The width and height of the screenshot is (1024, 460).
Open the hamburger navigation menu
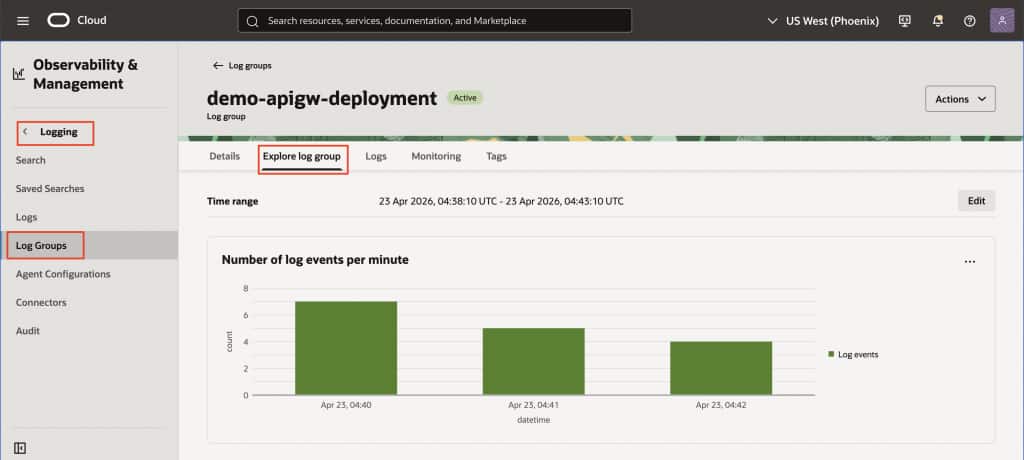tap(23, 20)
